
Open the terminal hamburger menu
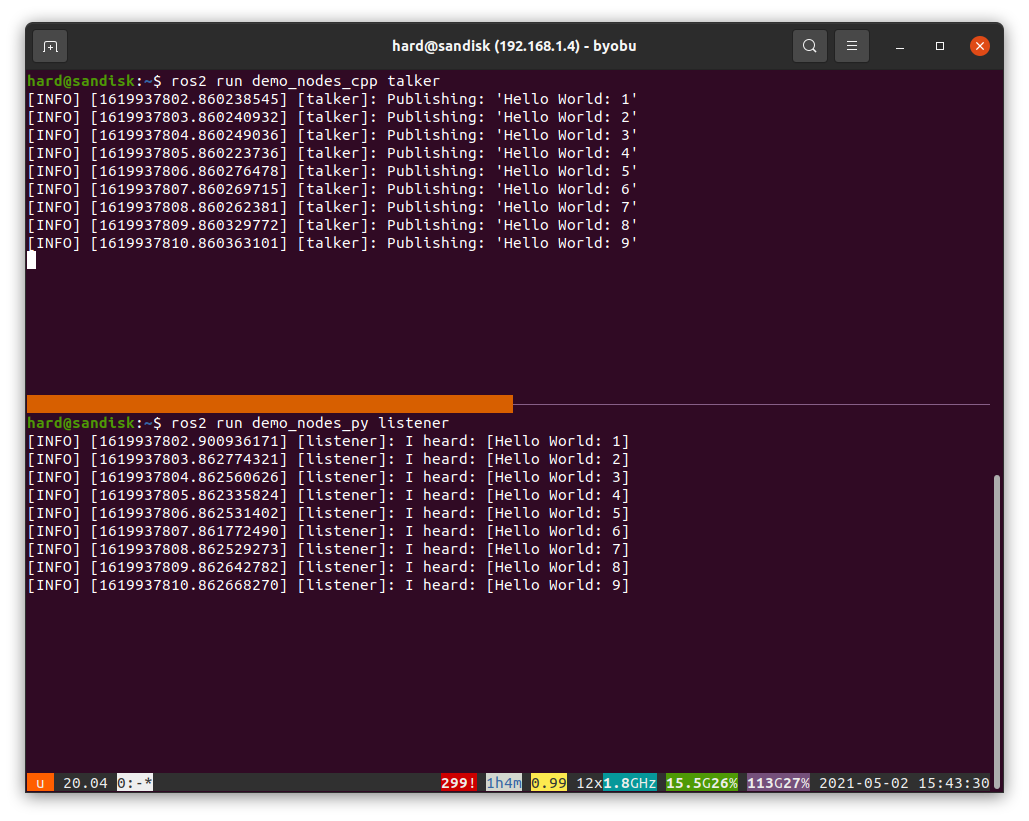(x=852, y=46)
